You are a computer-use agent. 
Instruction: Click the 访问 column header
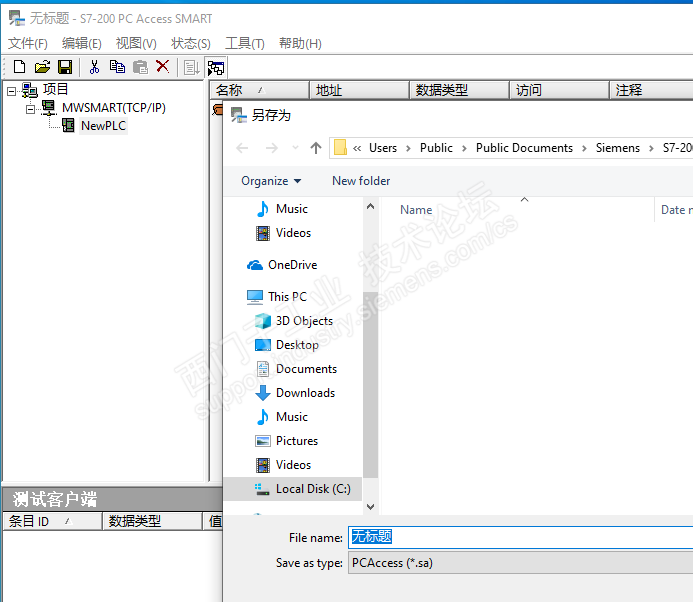[559, 90]
